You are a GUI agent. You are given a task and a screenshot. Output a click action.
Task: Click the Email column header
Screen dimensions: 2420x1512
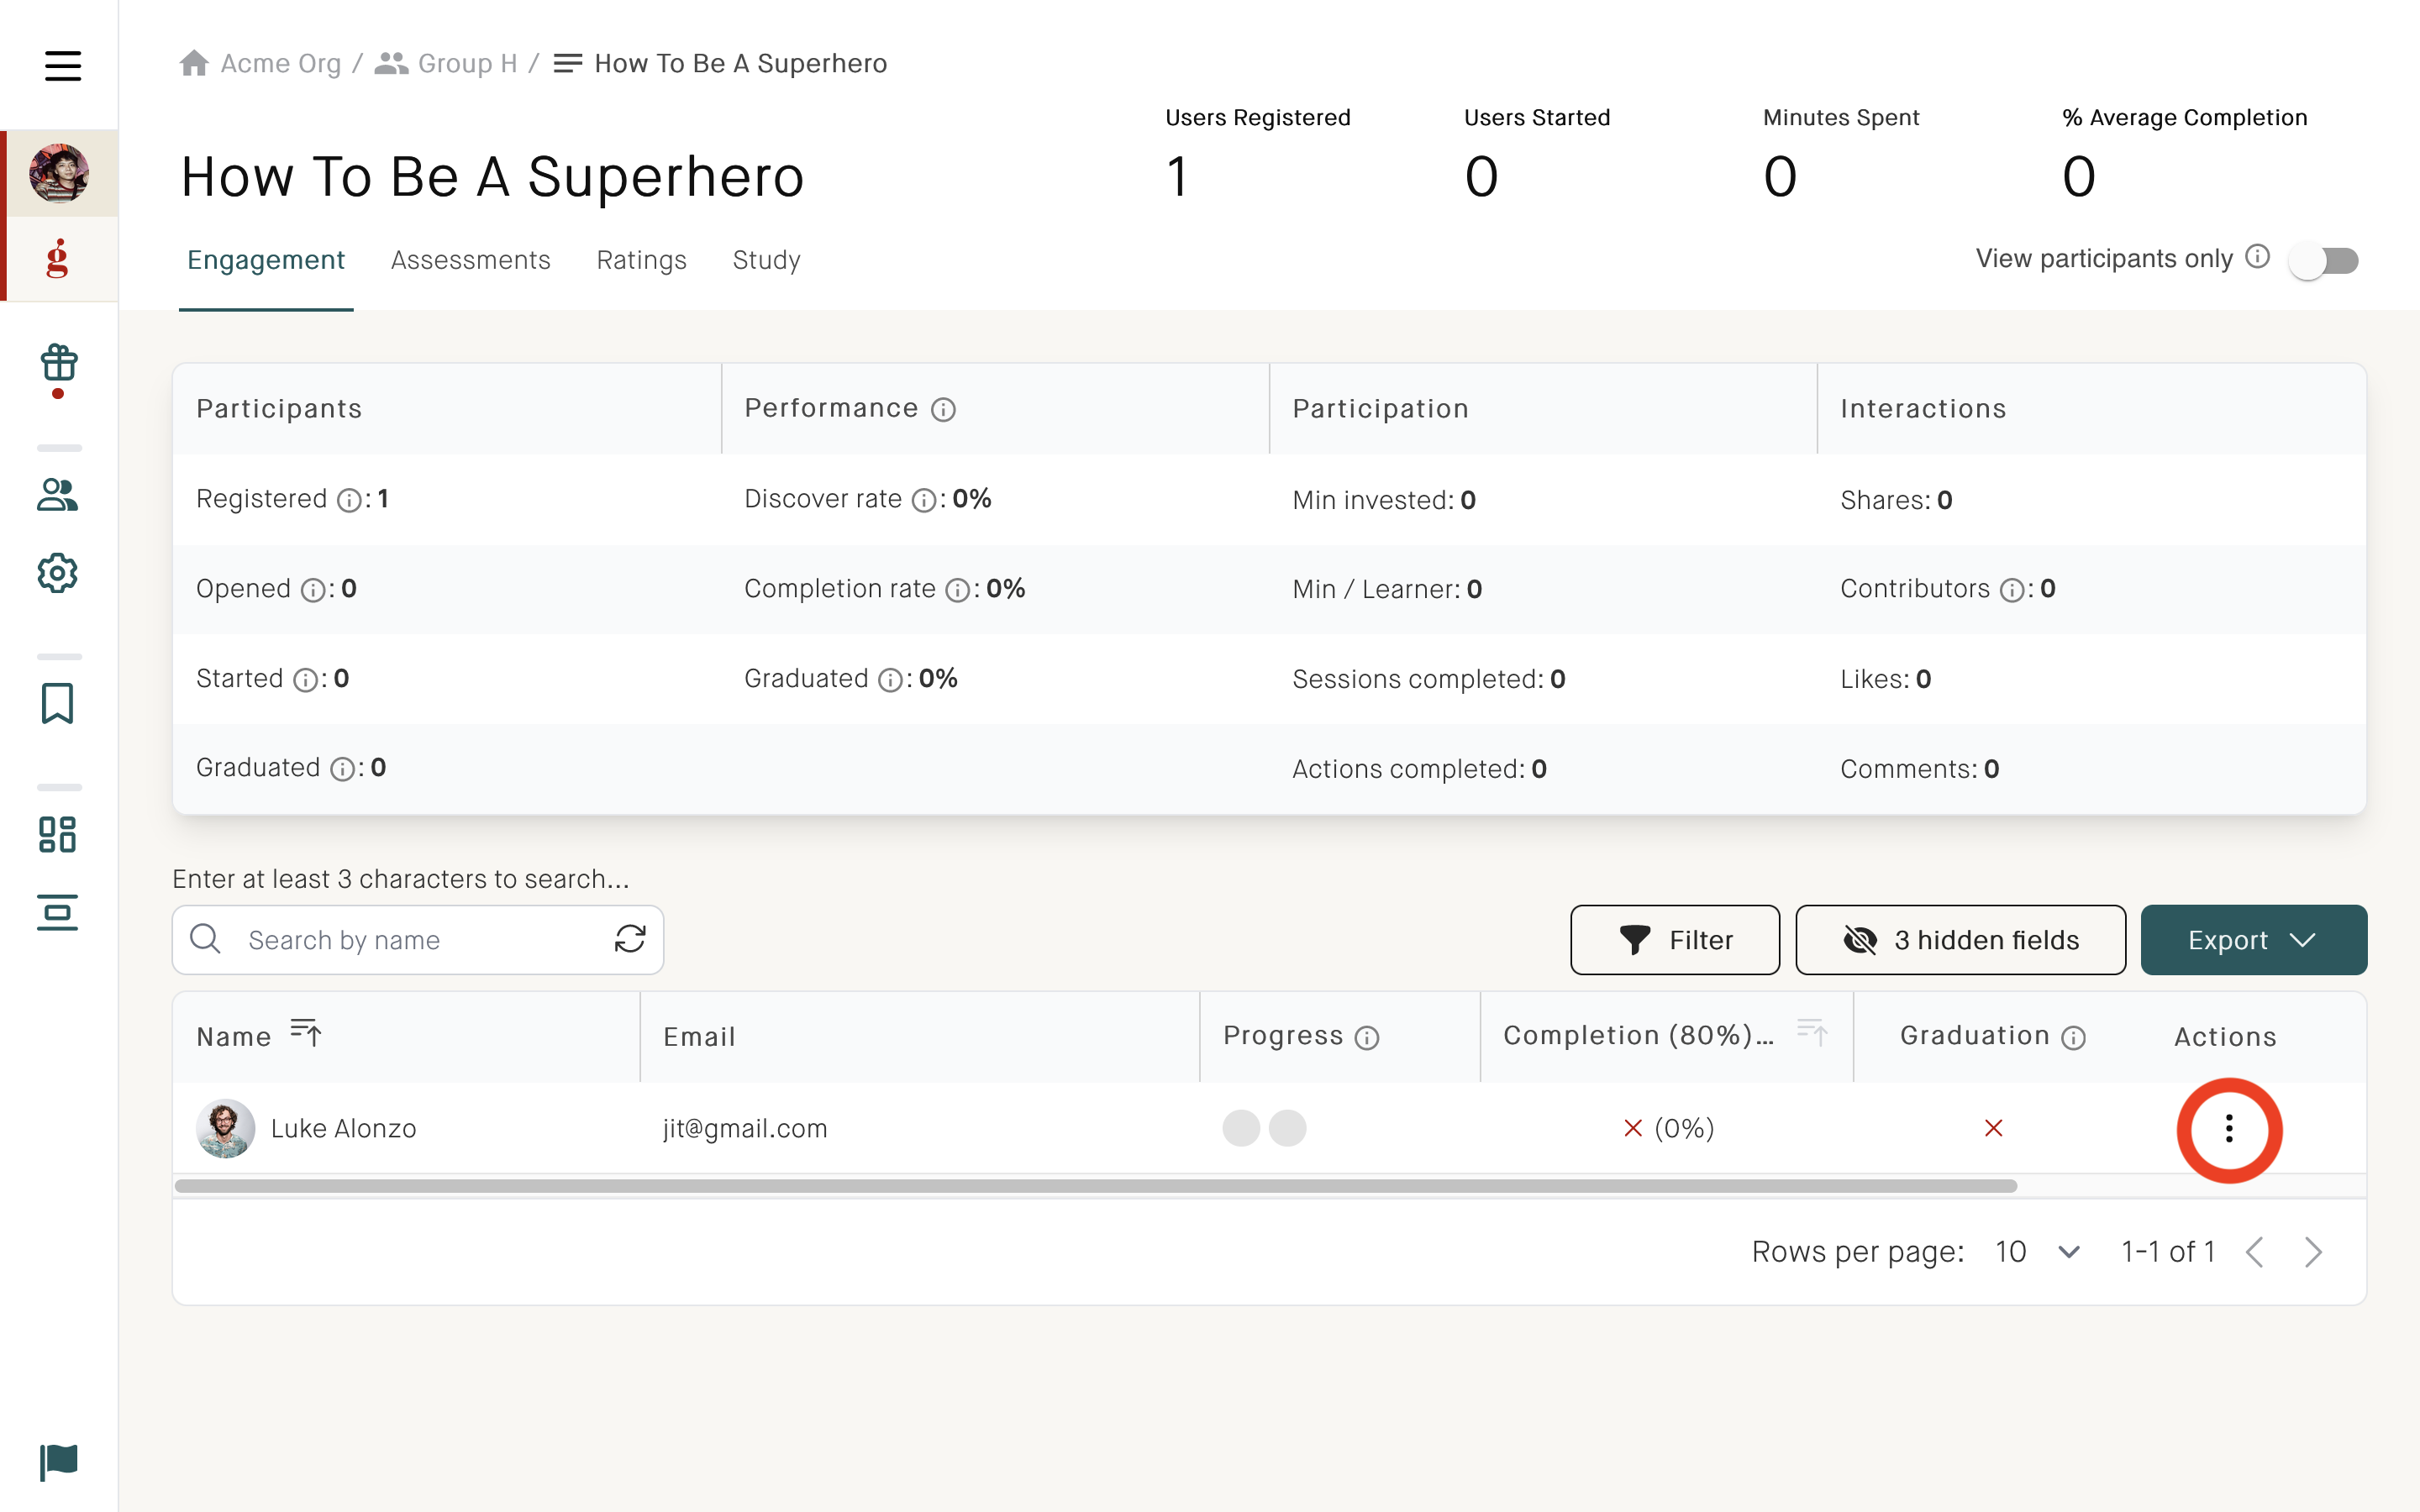point(699,1037)
